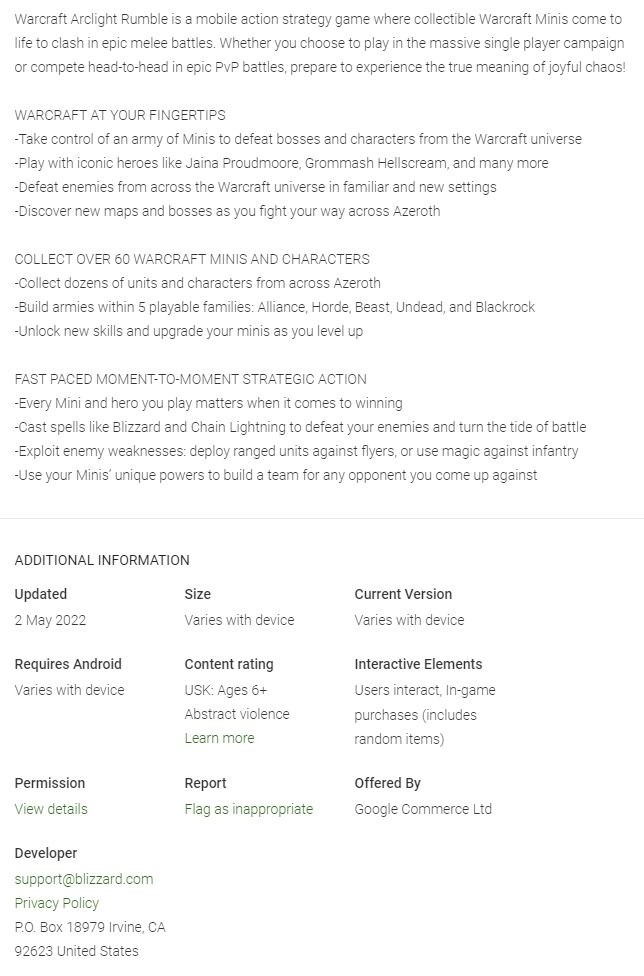Click the ADDITIONAL INFORMATION heading

[x=102, y=560]
